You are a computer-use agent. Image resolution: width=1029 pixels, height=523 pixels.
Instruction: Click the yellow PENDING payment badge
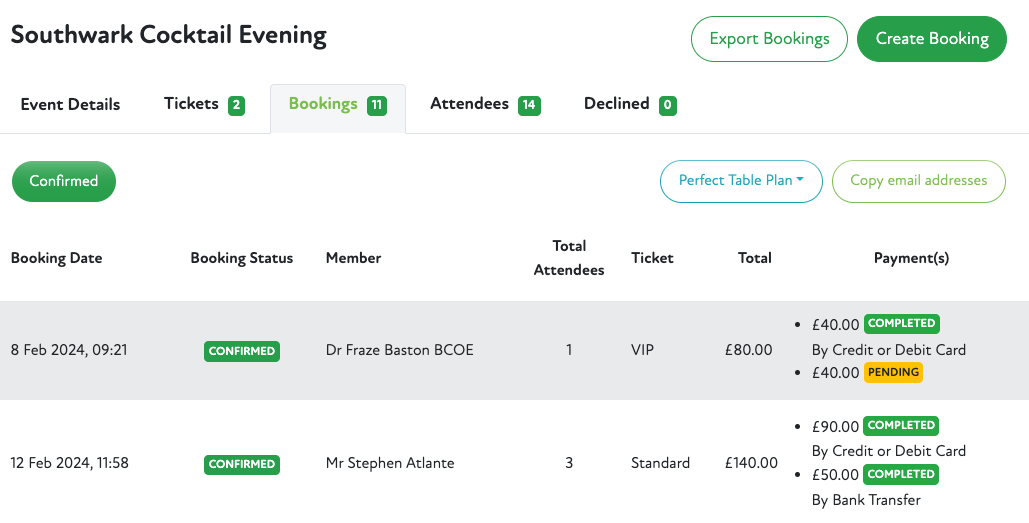pyautogui.click(x=893, y=373)
